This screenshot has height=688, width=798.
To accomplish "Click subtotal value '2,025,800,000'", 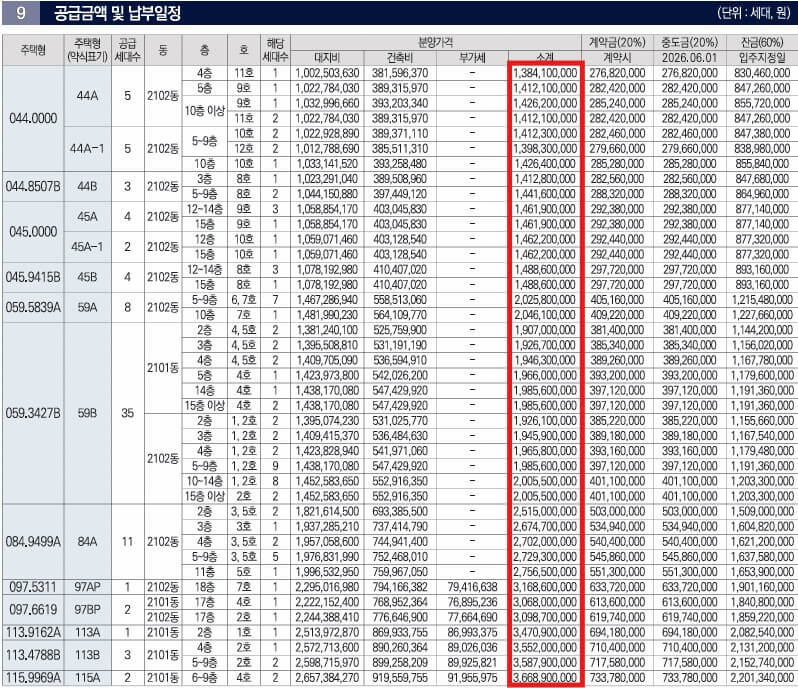I will pyautogui.click(x=545, y=300).
